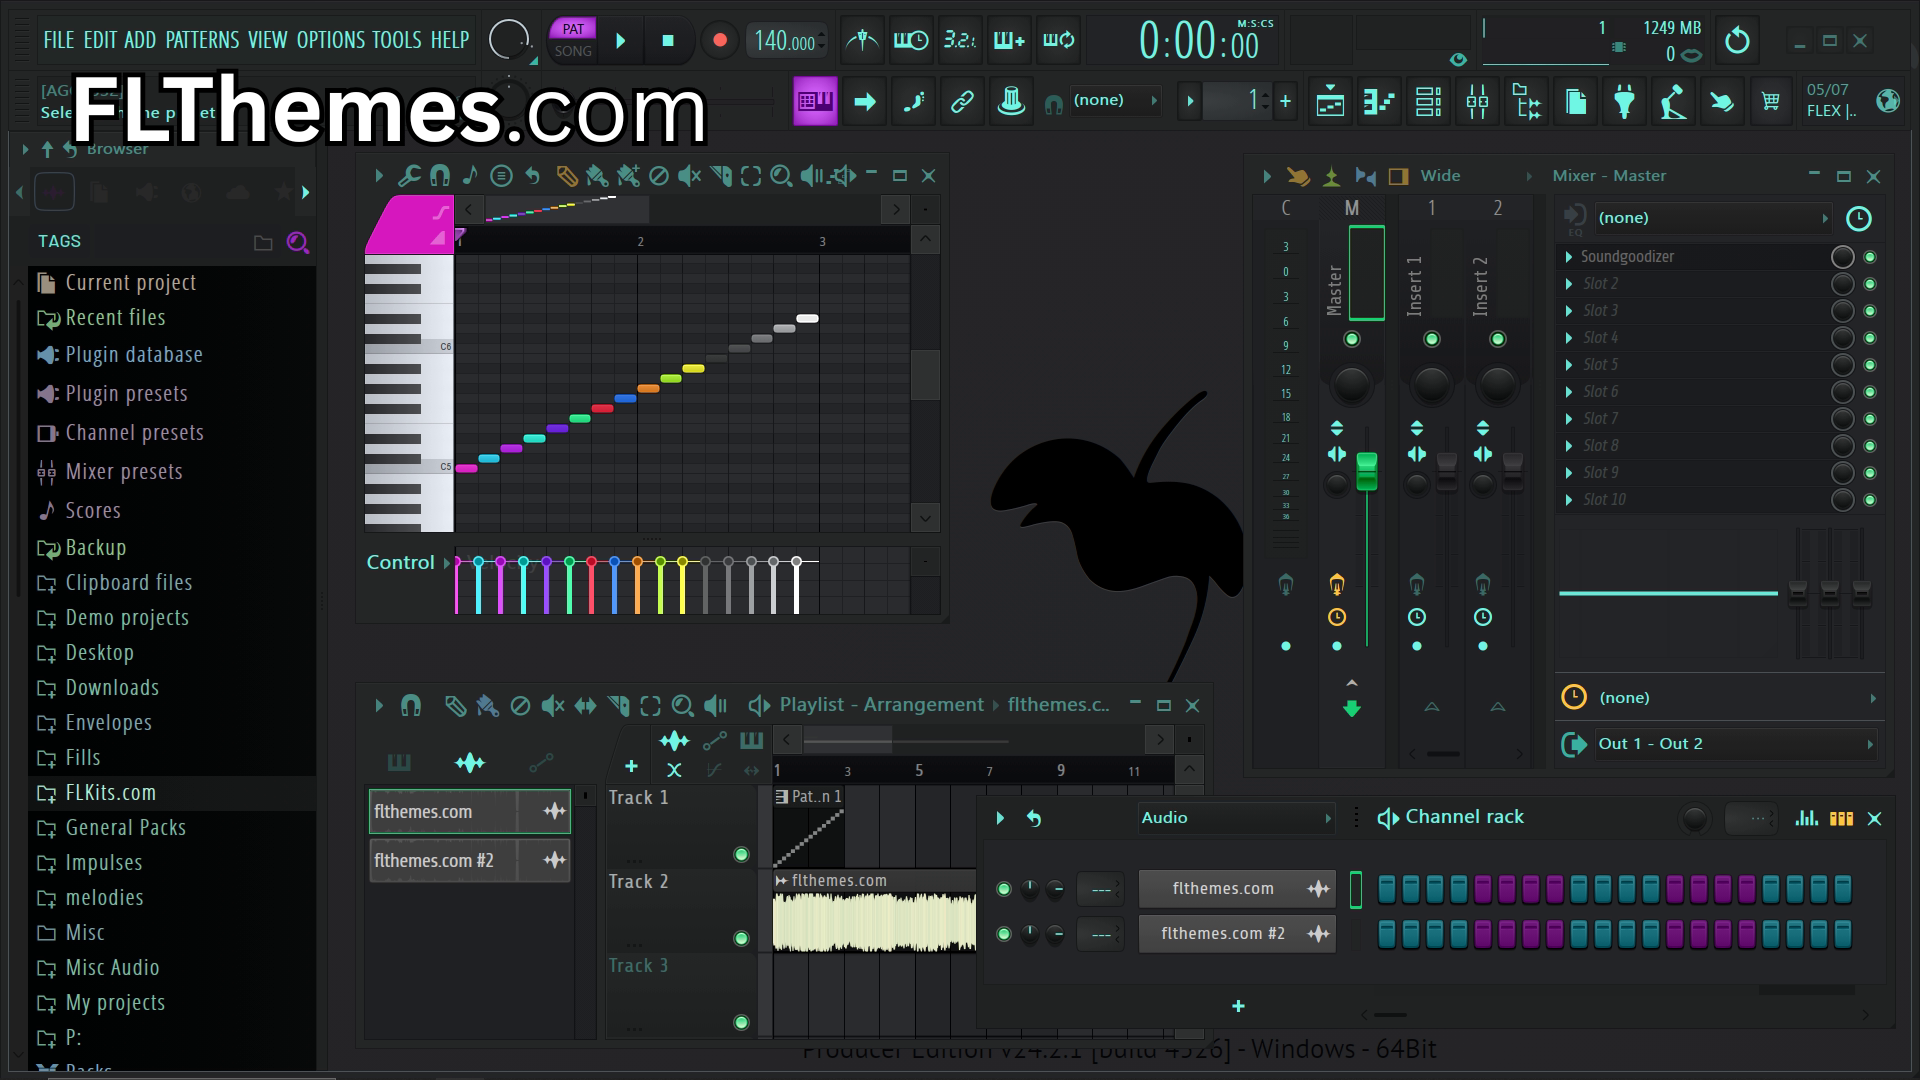The width and height of the screenshot is (1920, 1080).
Task: Select piano roll mute tool
Action: click(x=689, y=176)
